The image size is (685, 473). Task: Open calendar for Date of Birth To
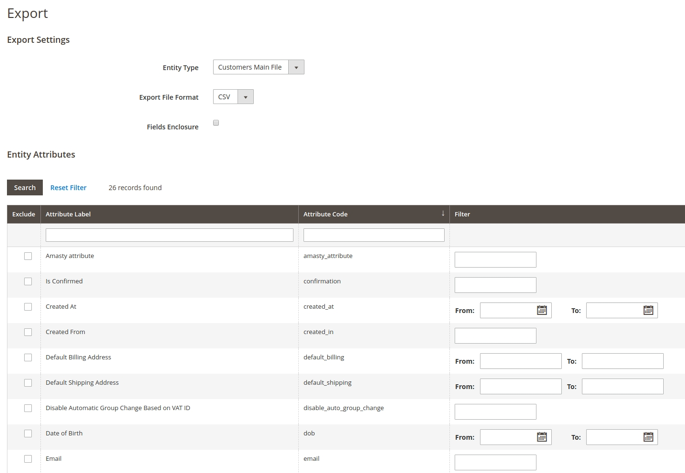pos(648,437)
